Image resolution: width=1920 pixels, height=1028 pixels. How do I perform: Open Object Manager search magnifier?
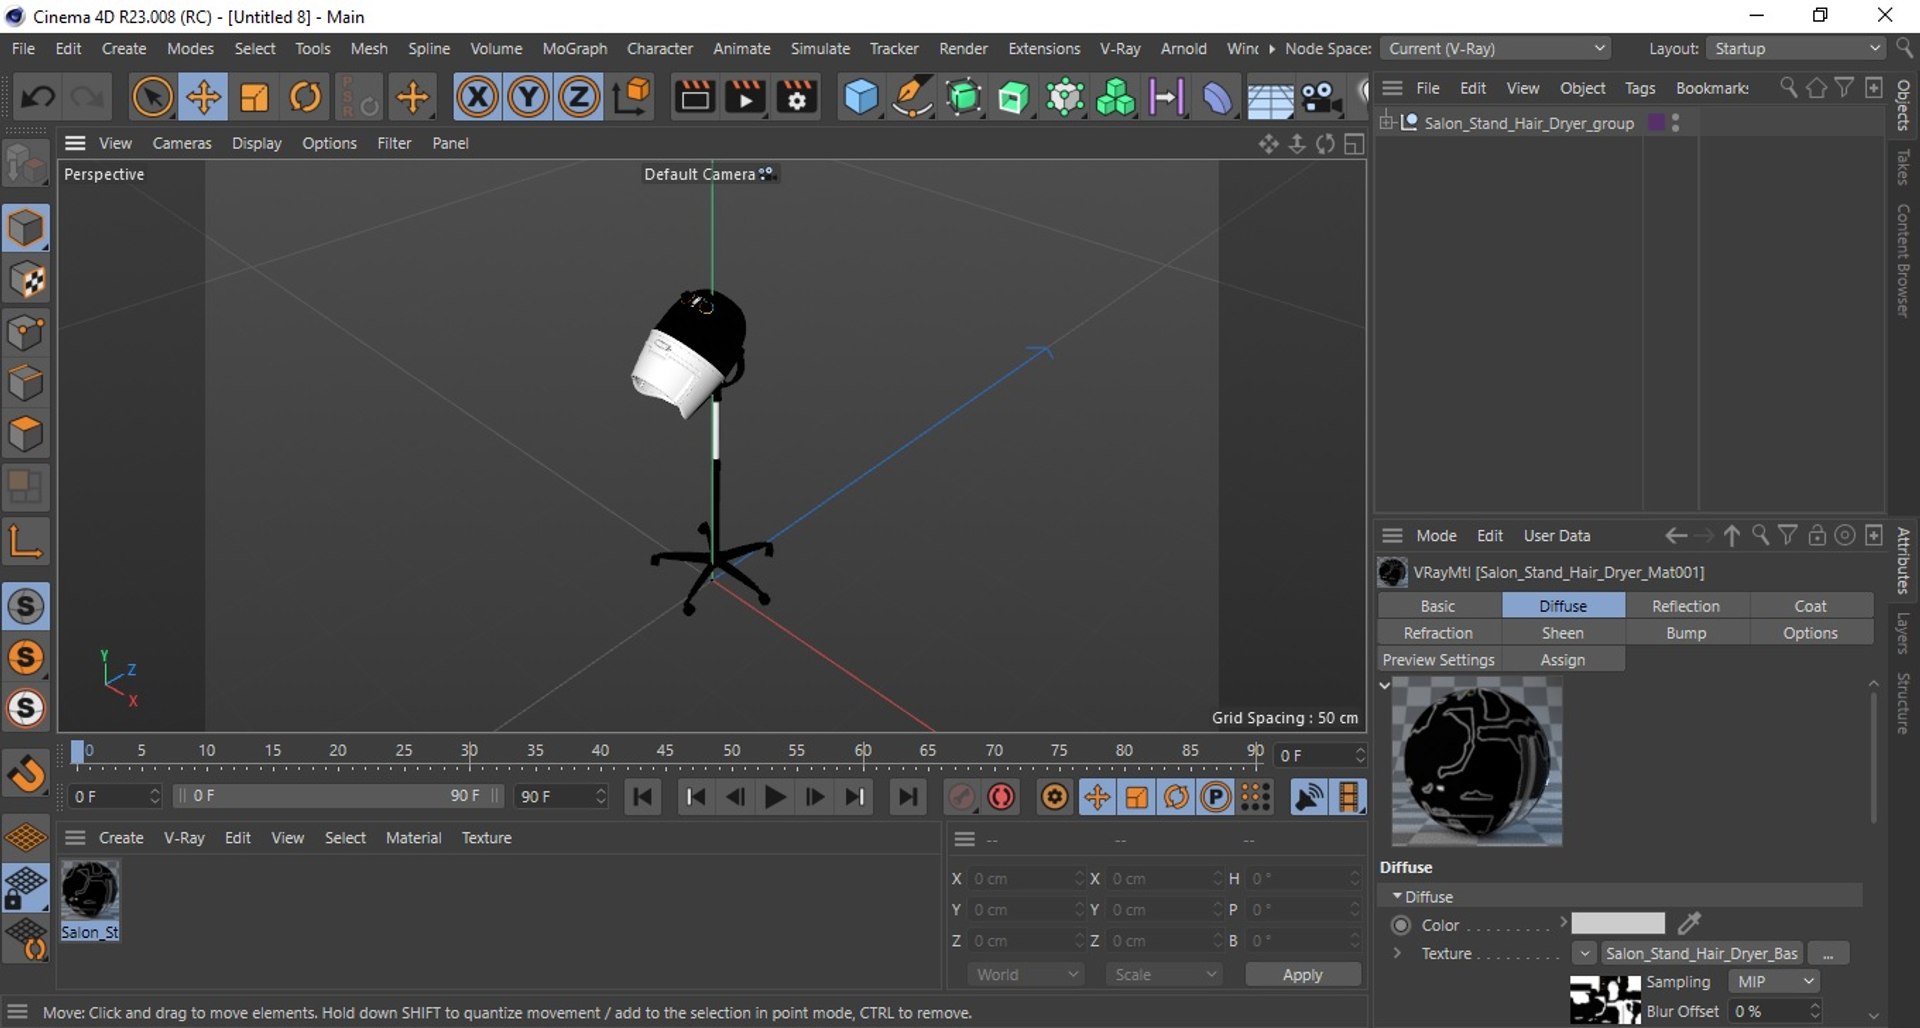pos(1788,88)
